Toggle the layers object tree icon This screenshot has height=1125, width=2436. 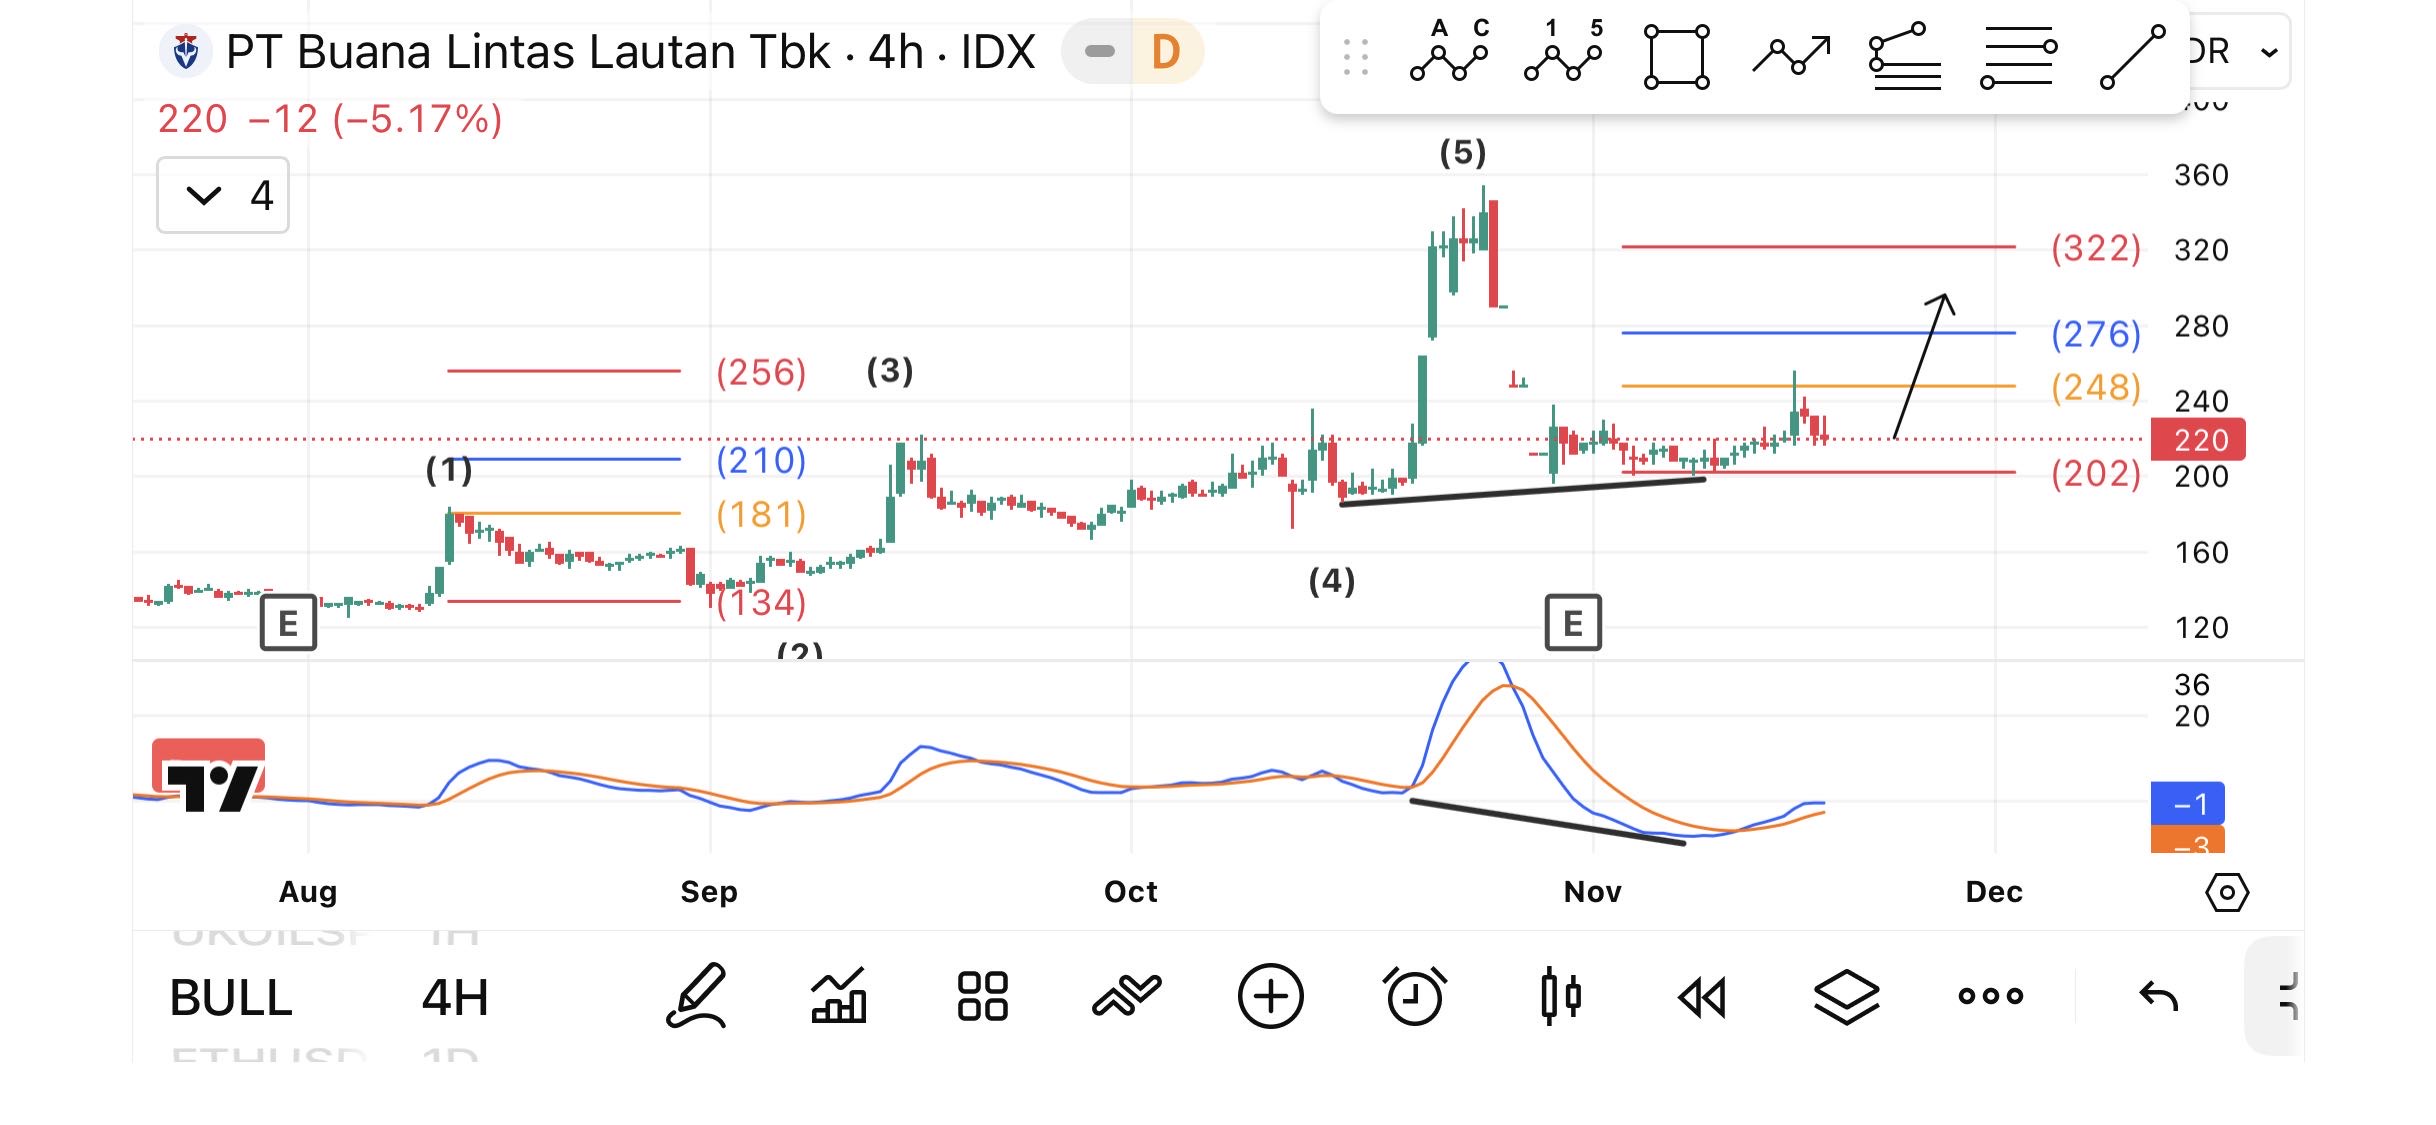1846,996
